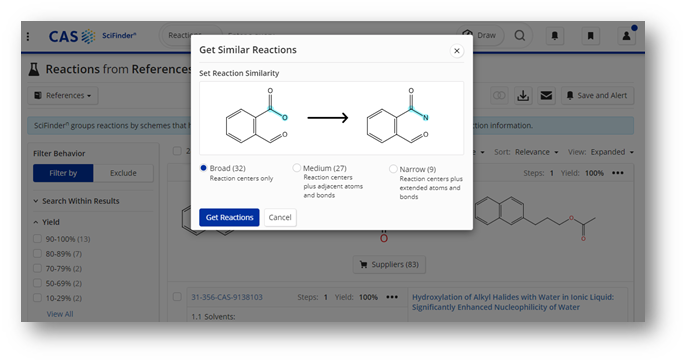Select Narrow (9) similarity option
This screenshot has height=364, width=687.
(x=393, y=169)
